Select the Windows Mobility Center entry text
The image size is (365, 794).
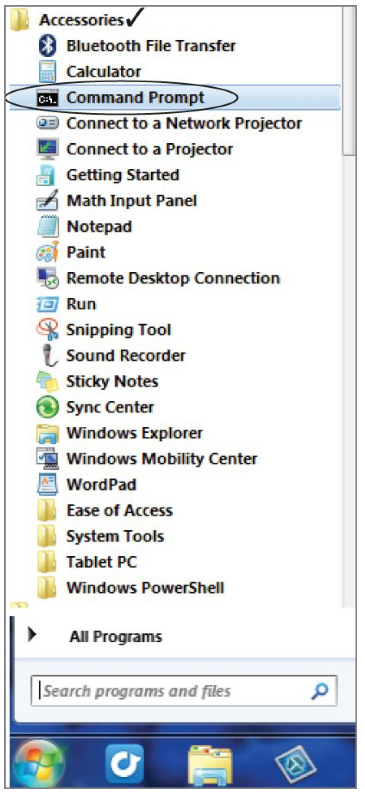tap(162, 459)
